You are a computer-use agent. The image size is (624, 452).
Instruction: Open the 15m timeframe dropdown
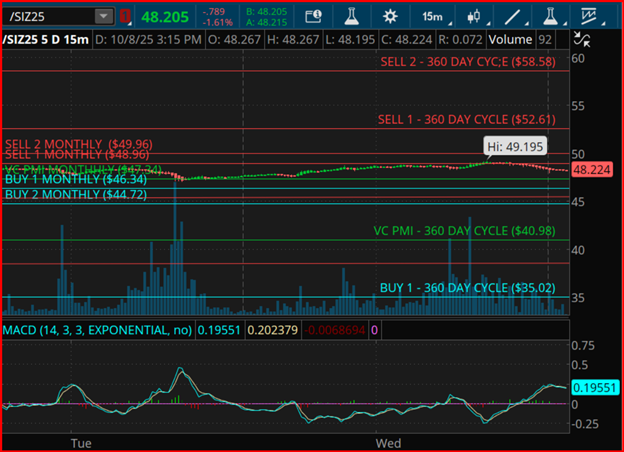click(432, 17)
